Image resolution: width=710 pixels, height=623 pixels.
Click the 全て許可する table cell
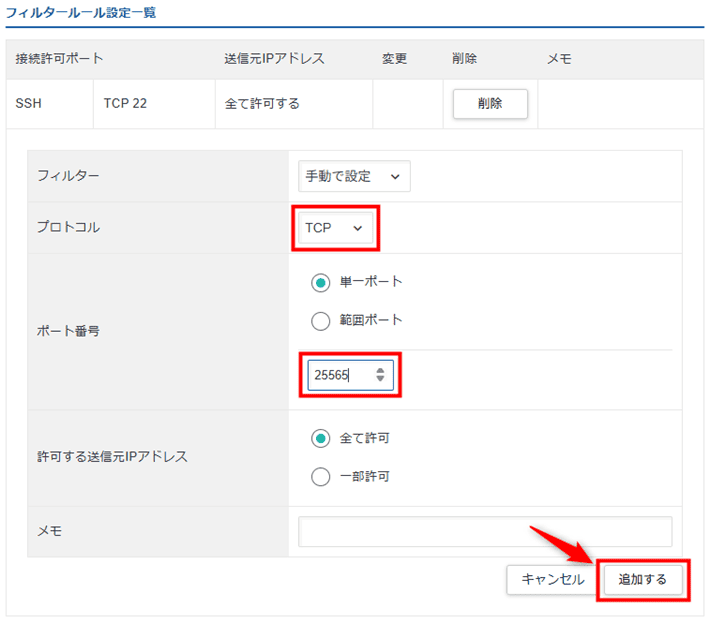coord(294,104)
